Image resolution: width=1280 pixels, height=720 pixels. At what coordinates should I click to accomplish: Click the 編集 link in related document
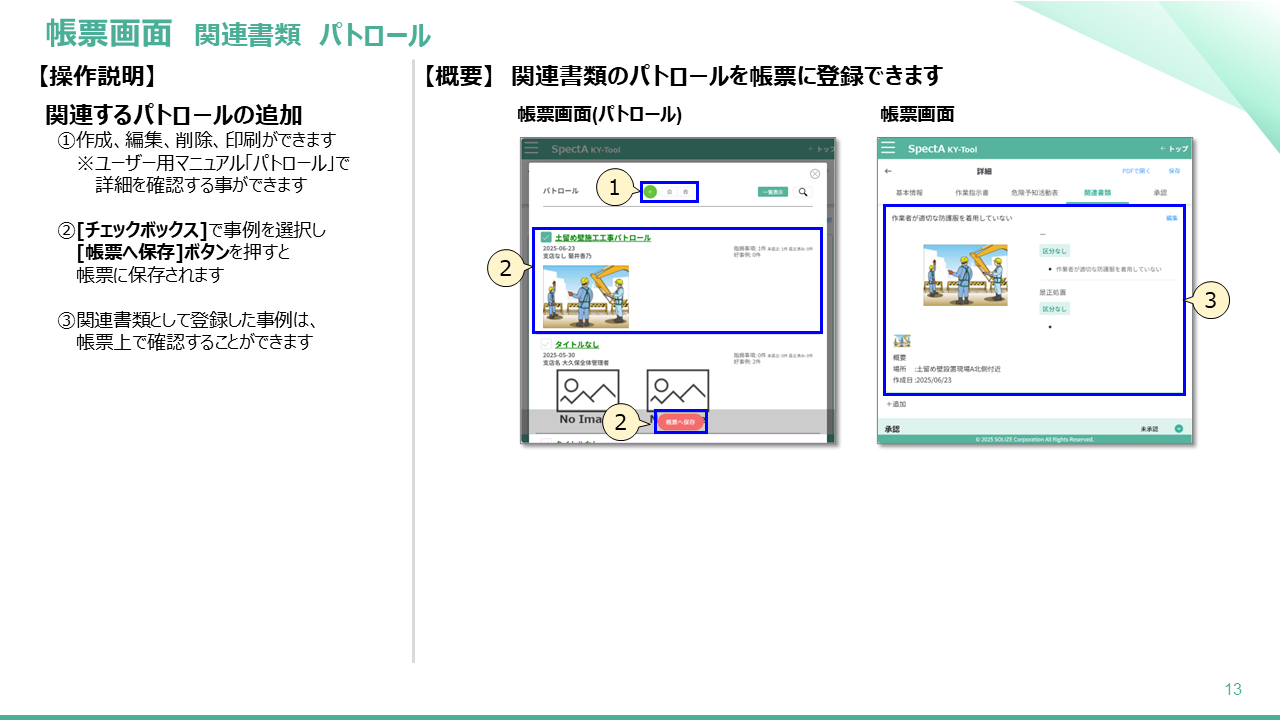(x=1171, y=217)
